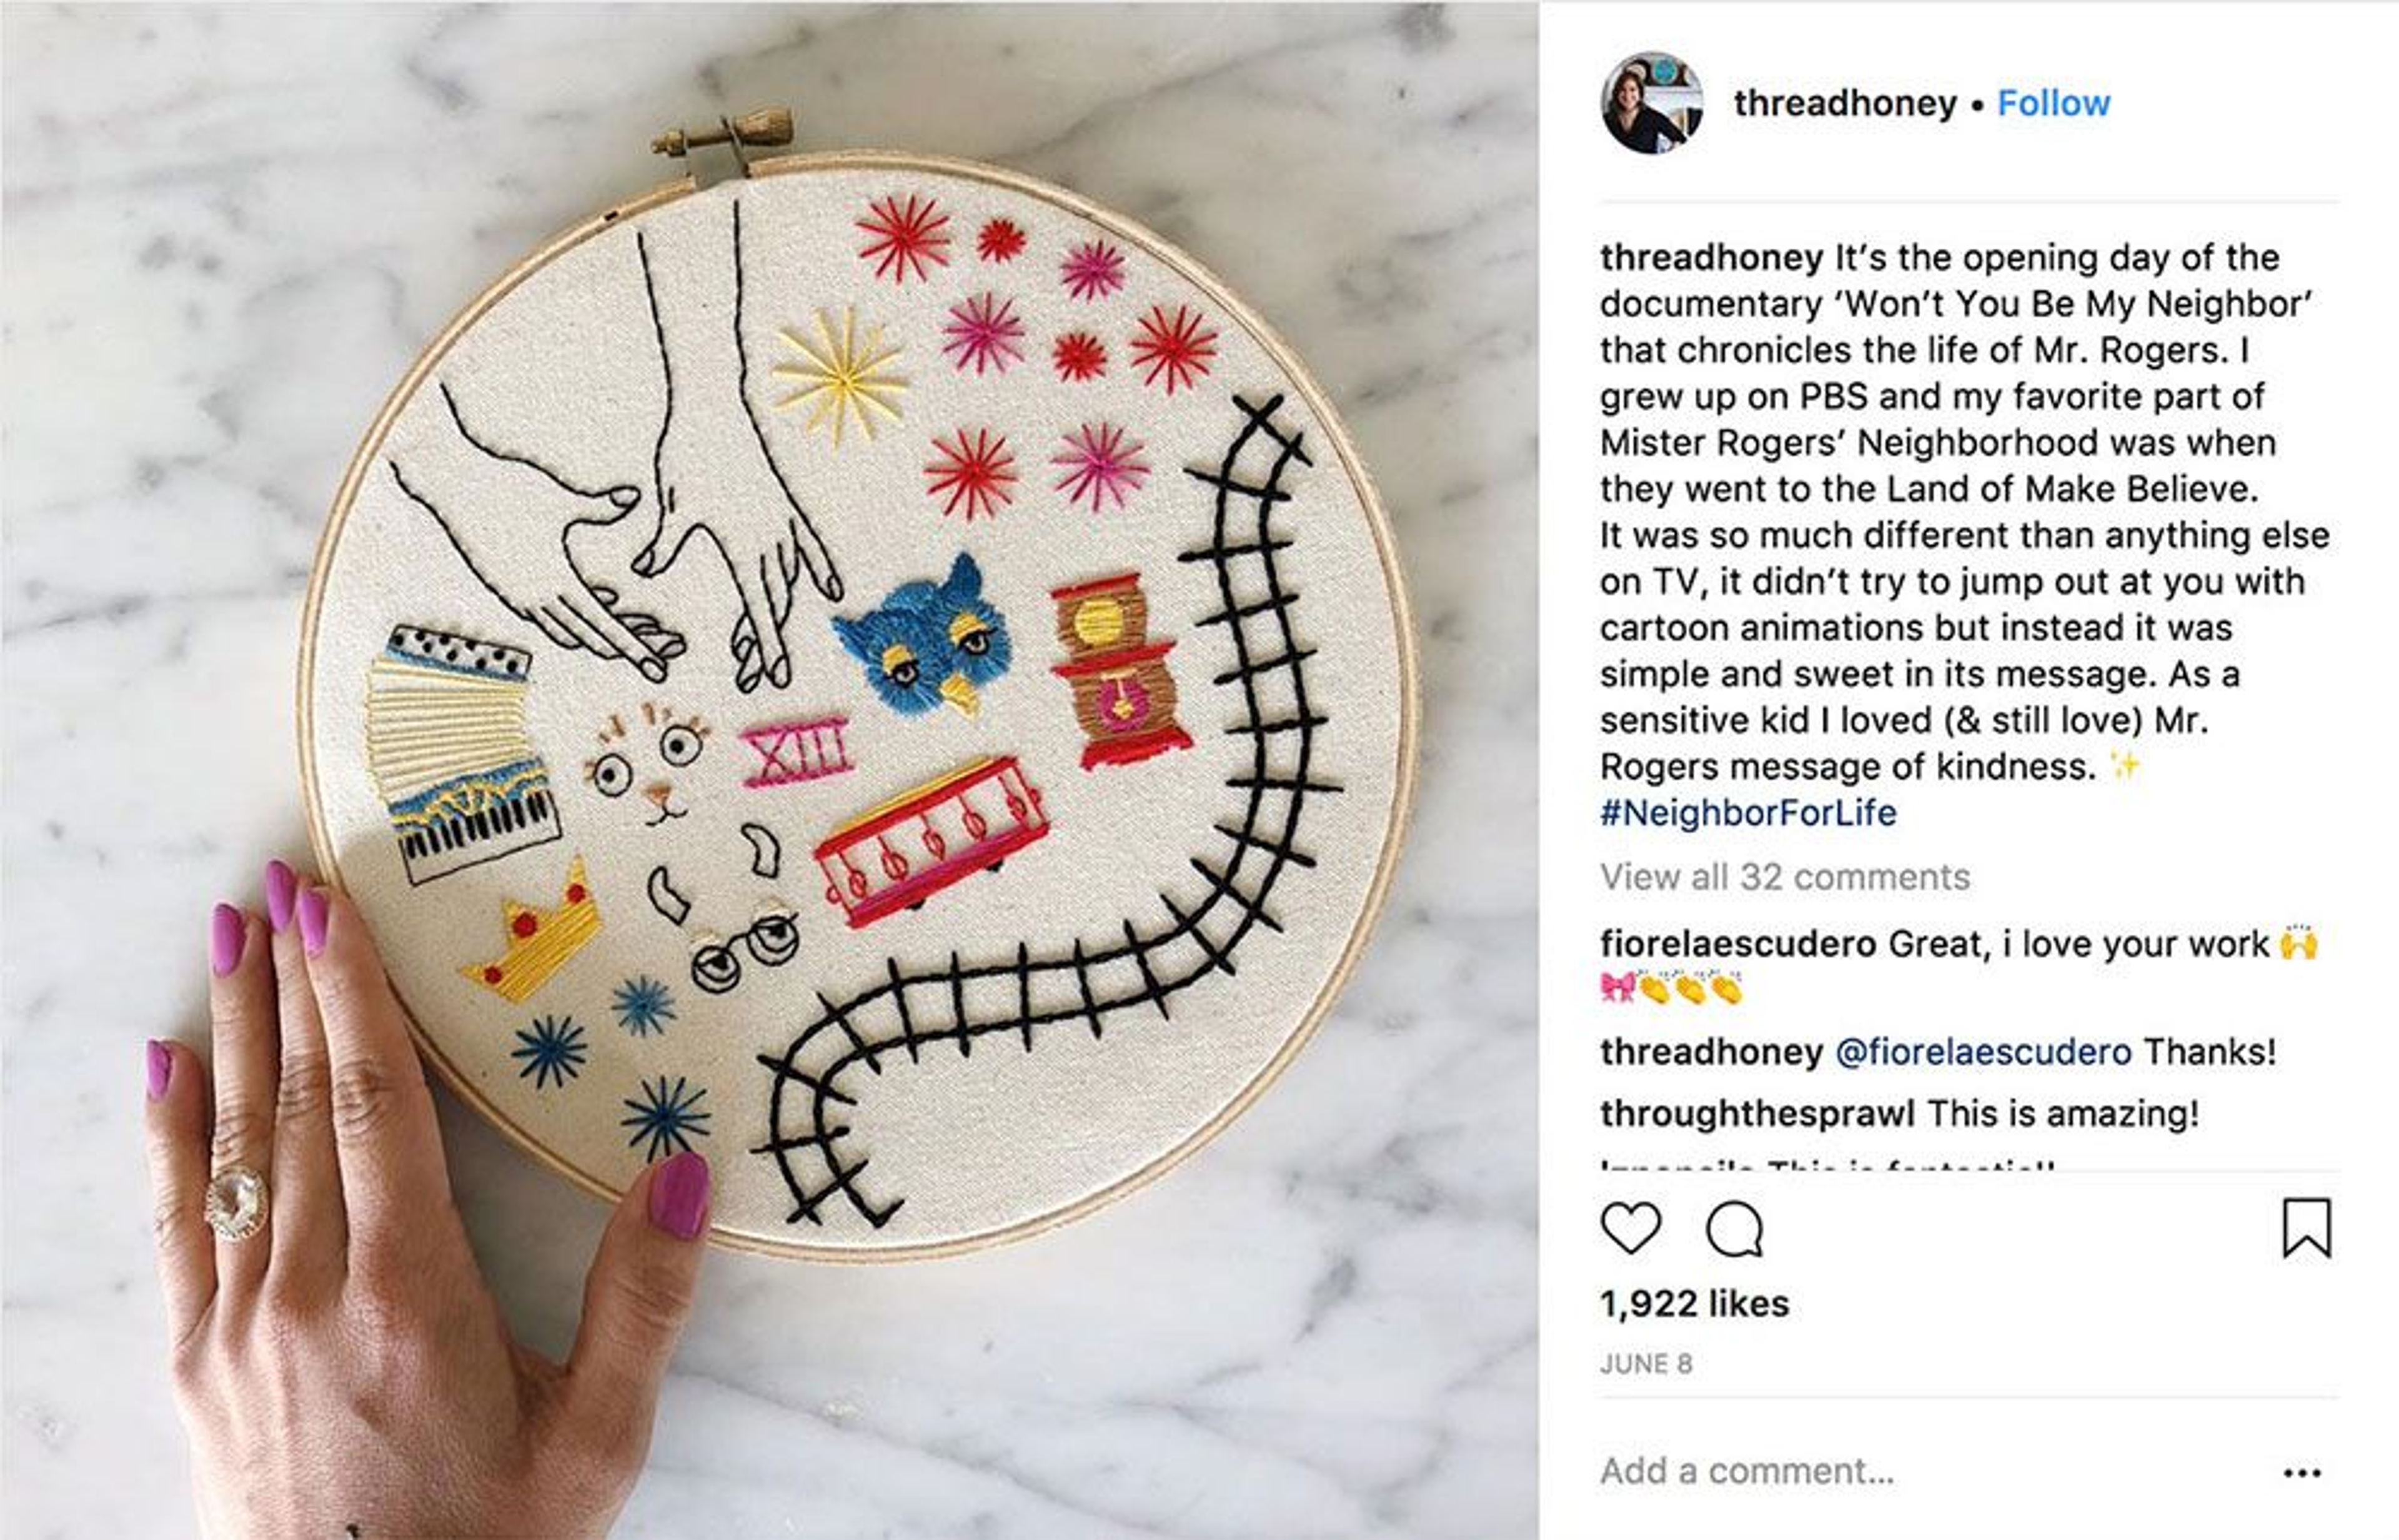Click threadhoney name in the caption
This screenshot has width=2399, height=1540.
pyautogui.click(x=1711, y=258)
